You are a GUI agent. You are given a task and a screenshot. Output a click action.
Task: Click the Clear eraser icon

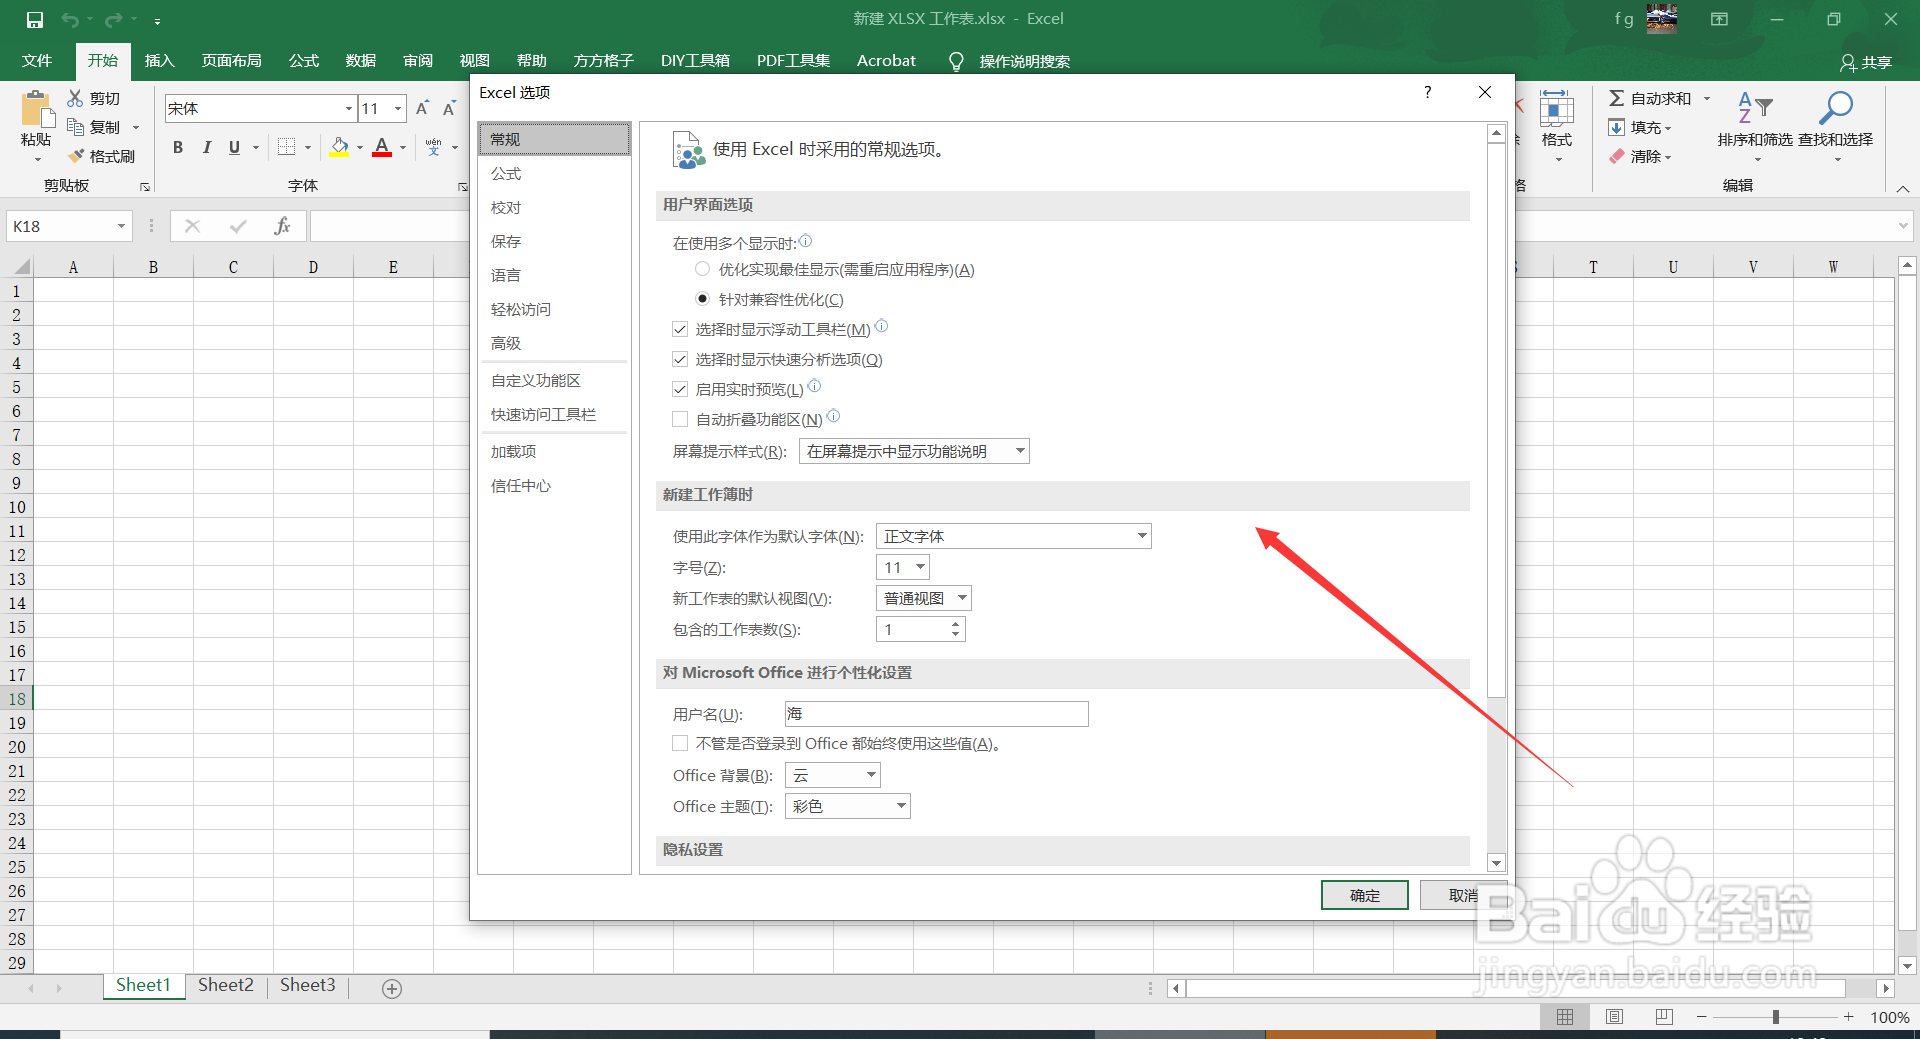[x=1616, y=156]
